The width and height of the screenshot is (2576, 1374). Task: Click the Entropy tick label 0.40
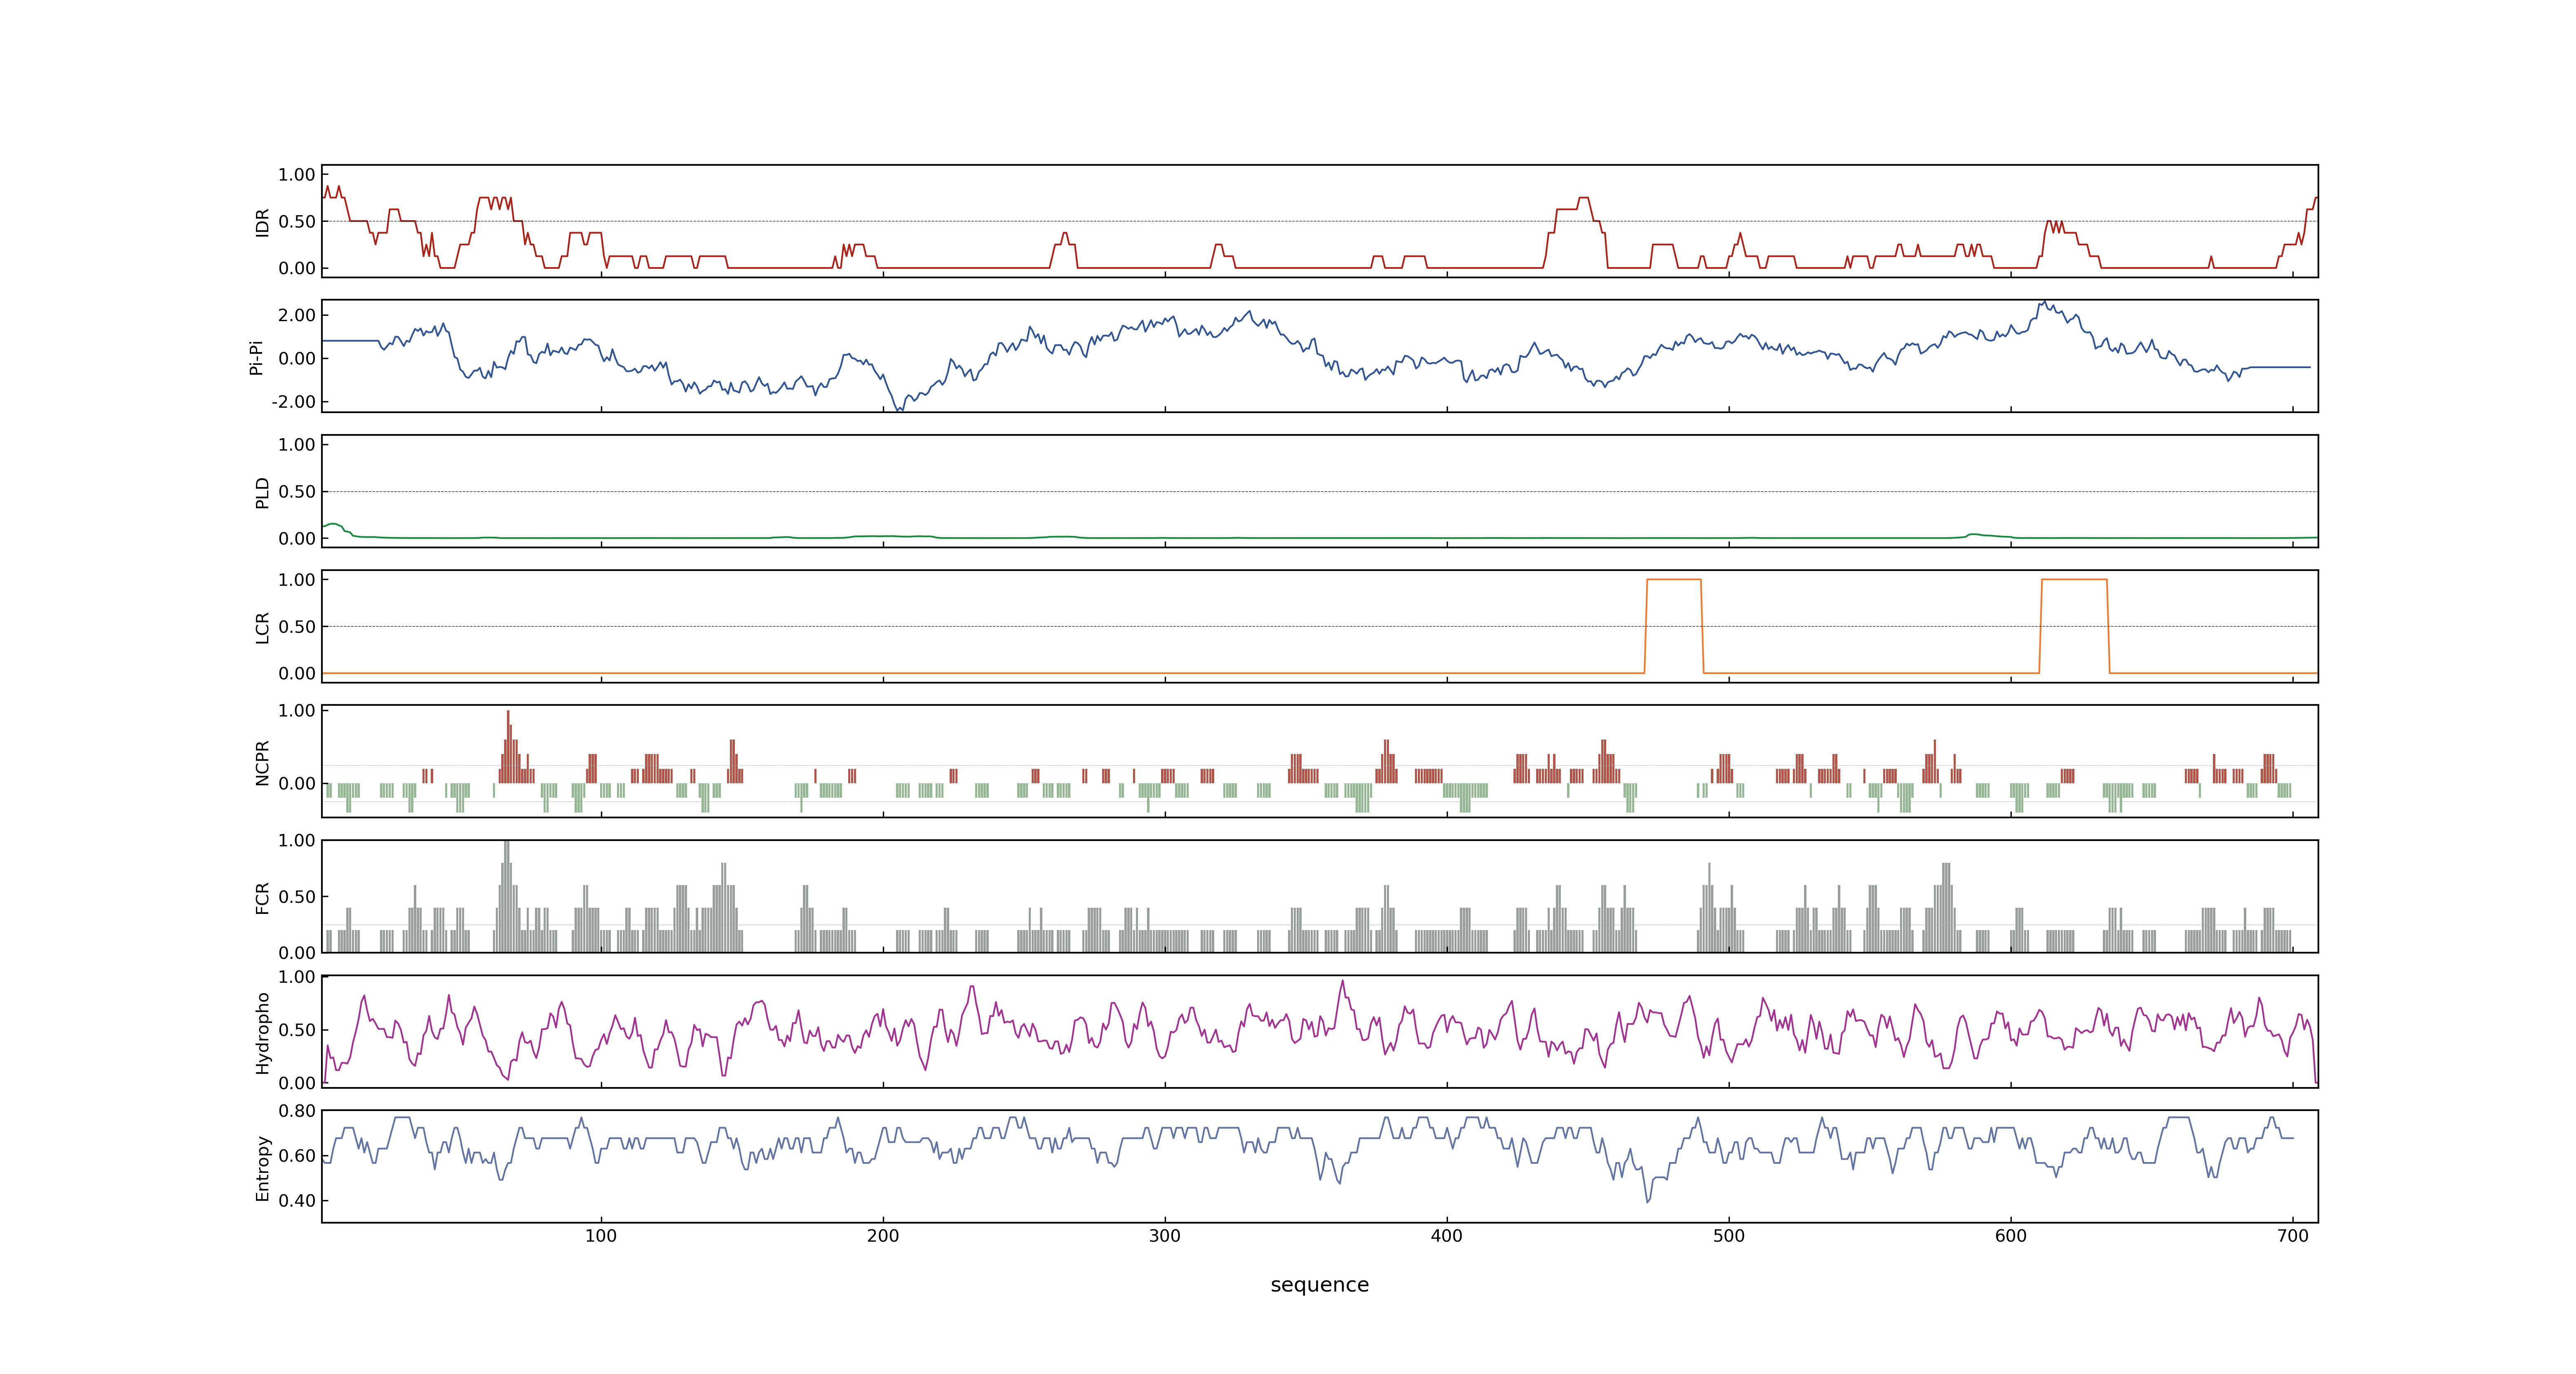click(297, 1201)
